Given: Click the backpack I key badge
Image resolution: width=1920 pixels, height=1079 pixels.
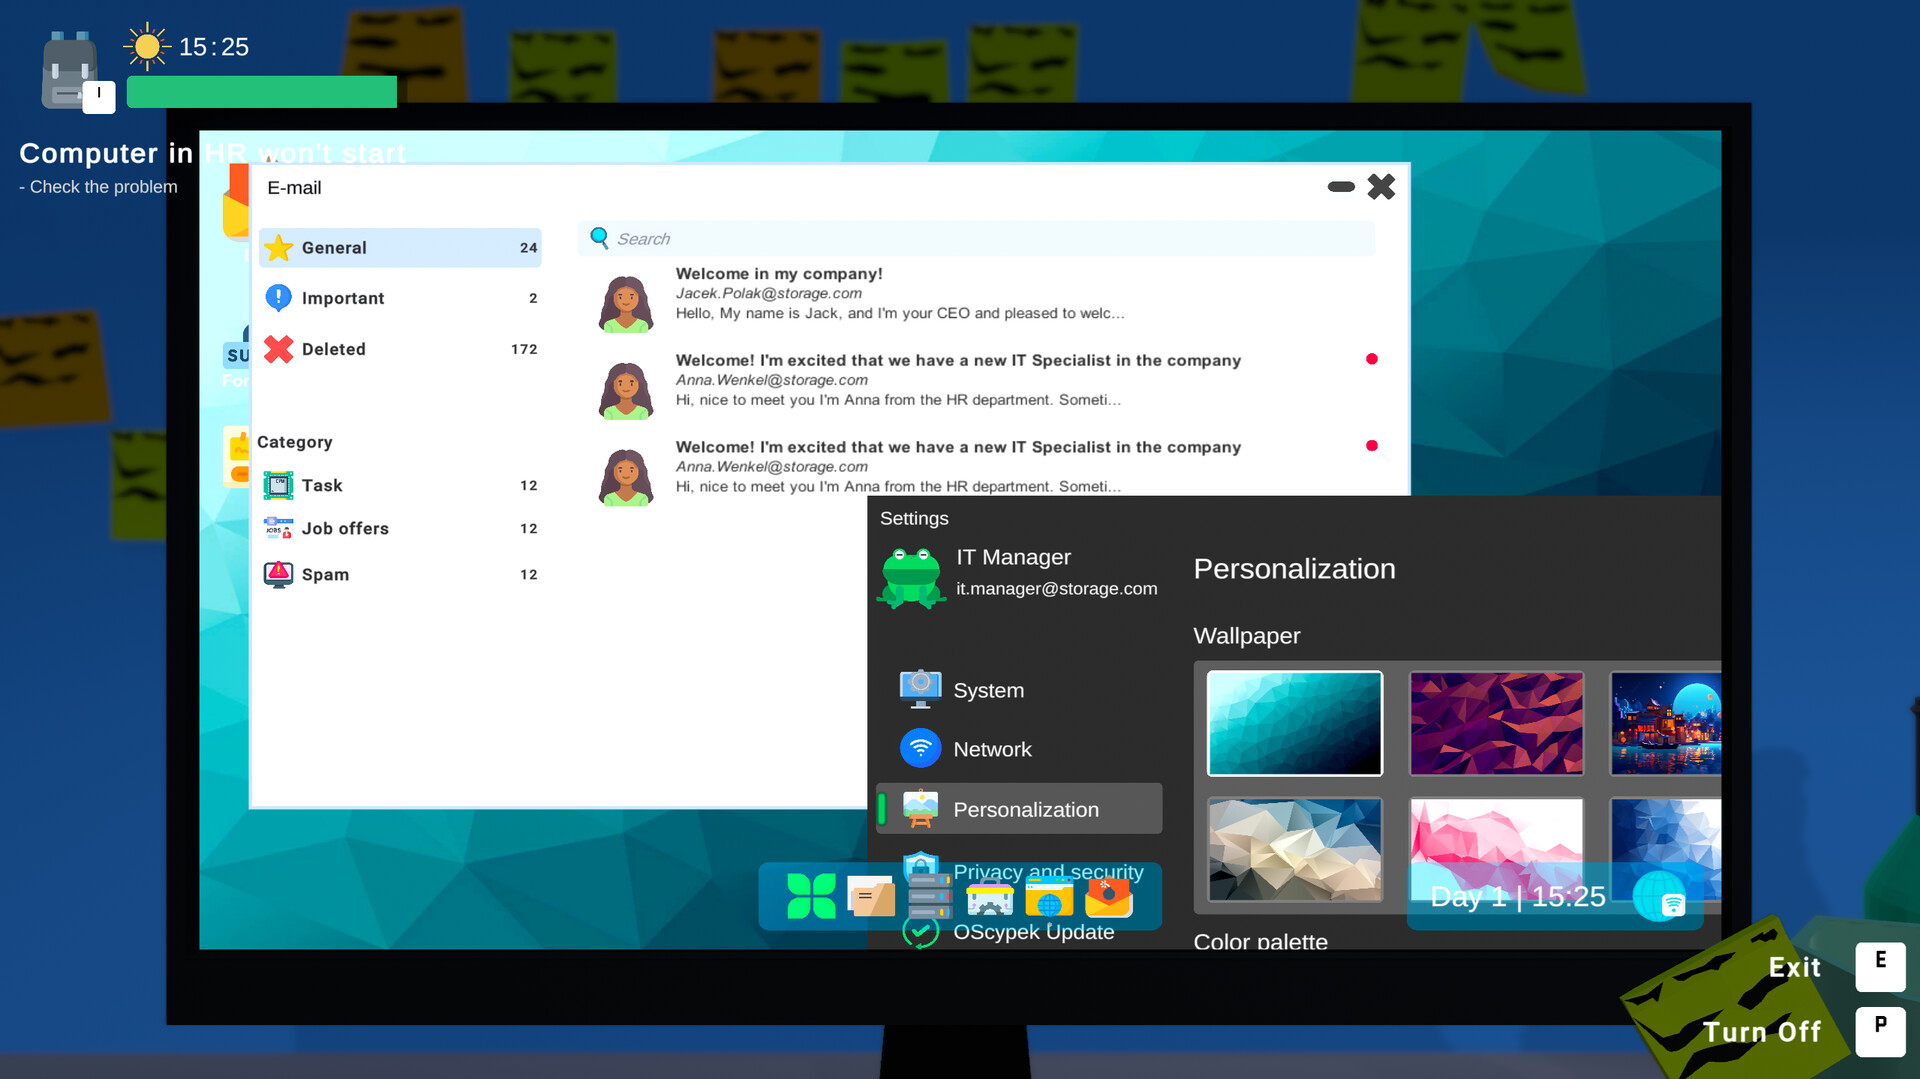Looking at the screenshot, I should [98, 97].
